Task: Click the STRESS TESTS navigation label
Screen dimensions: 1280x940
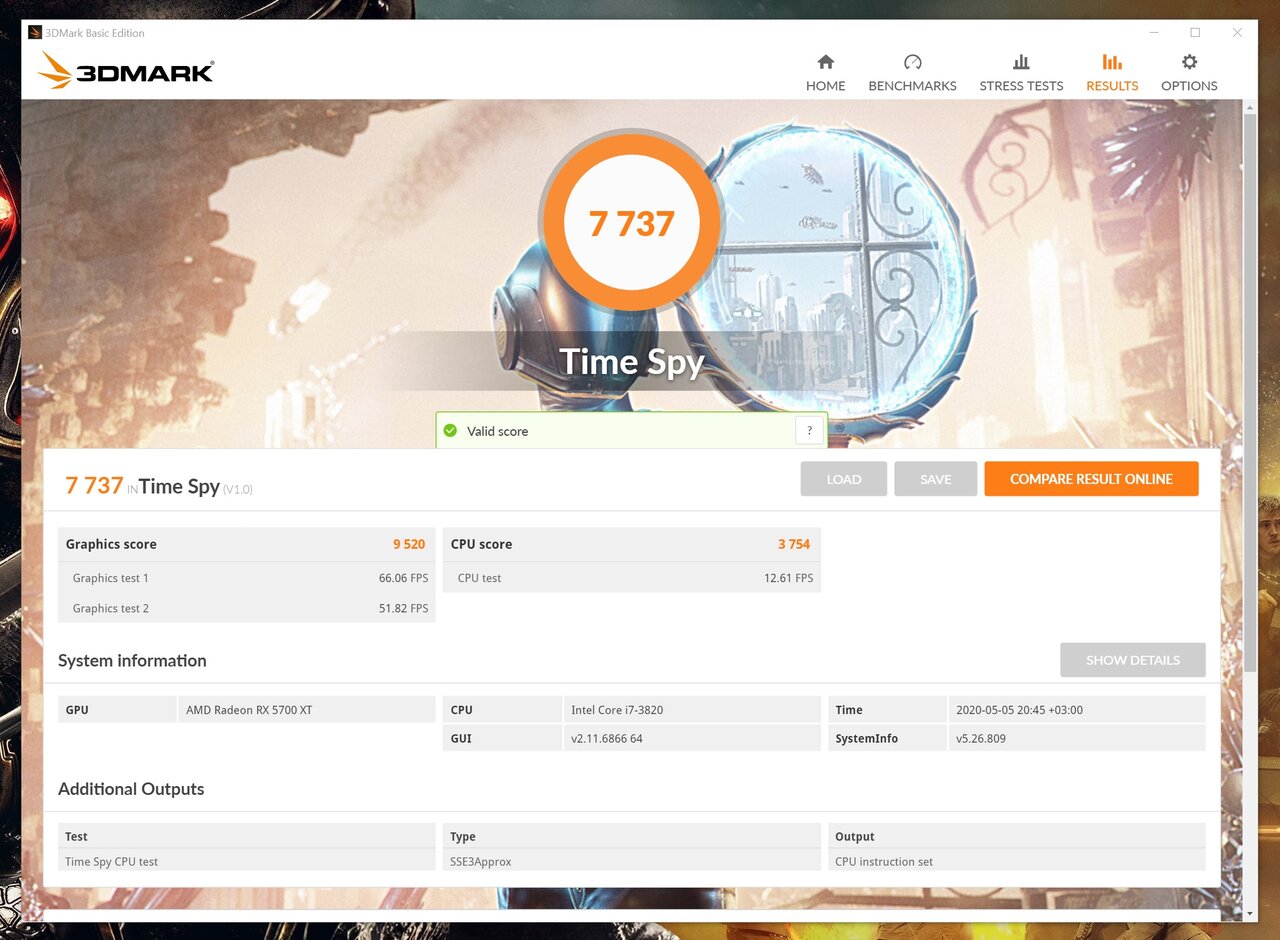Action: [1021, 86]
